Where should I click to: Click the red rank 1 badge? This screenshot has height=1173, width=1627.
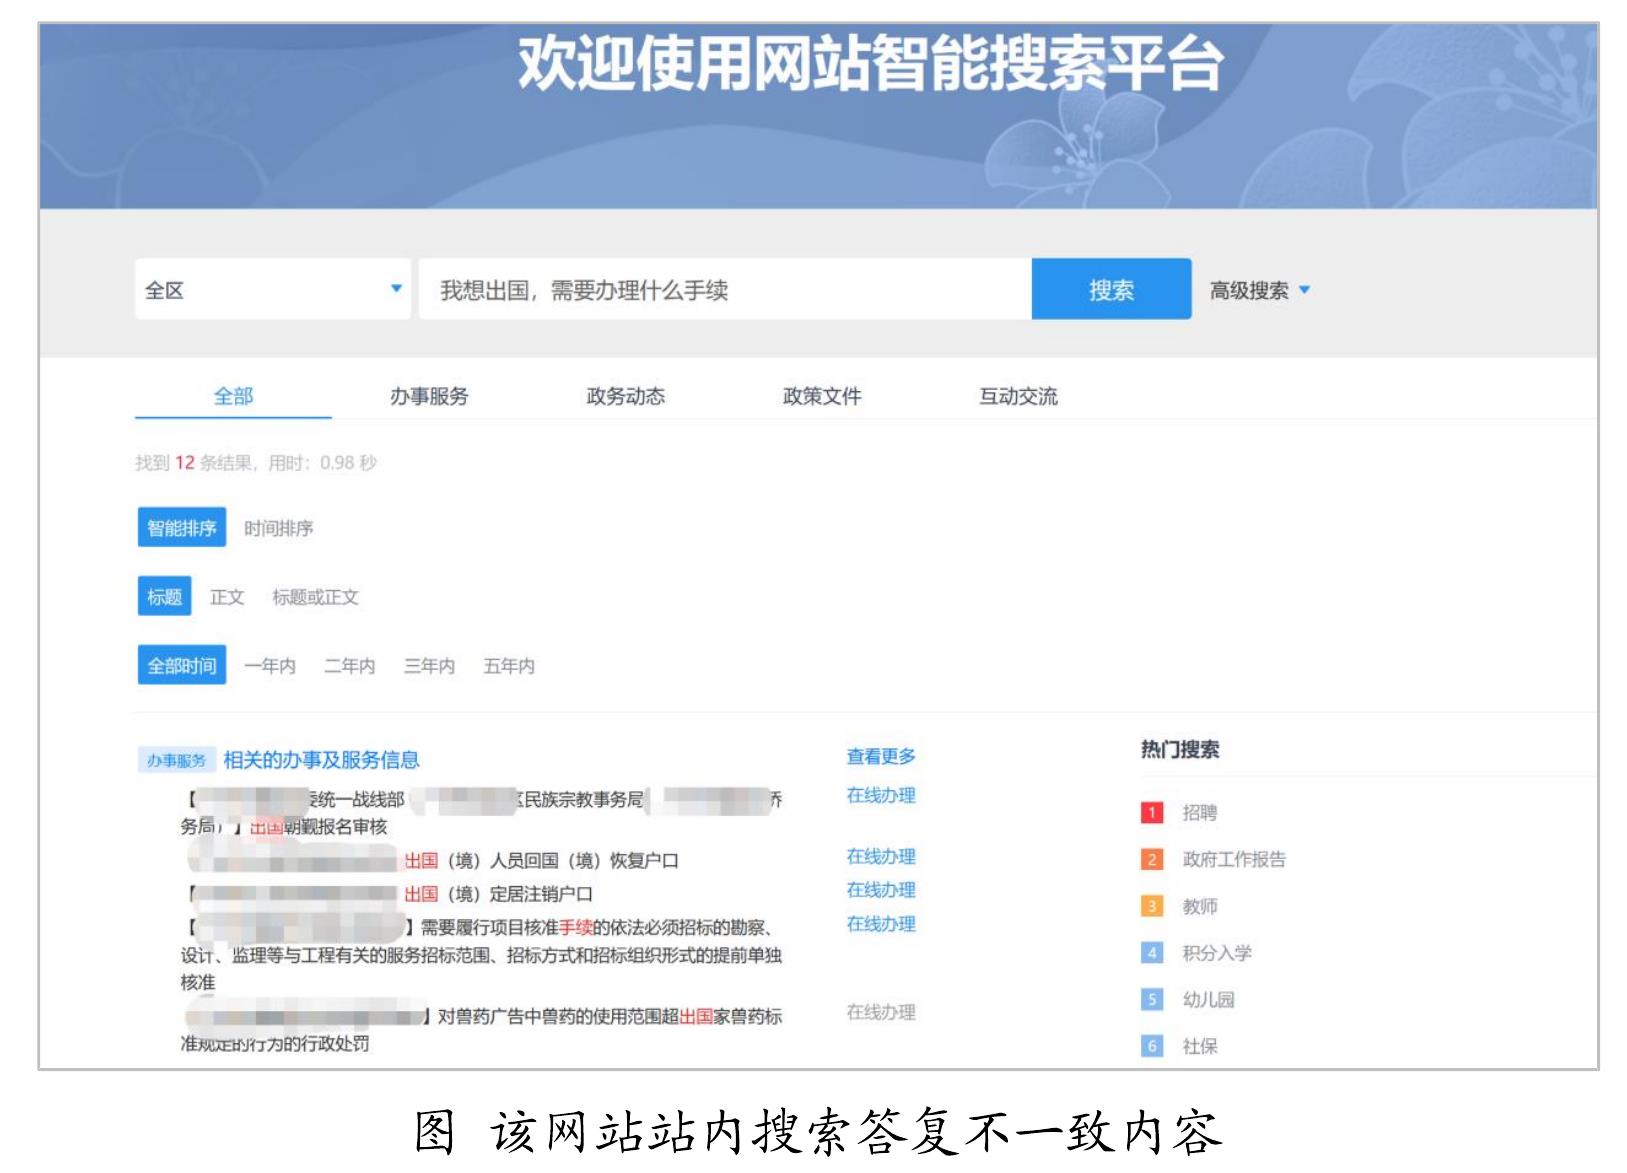click(x=1152, y=813)
